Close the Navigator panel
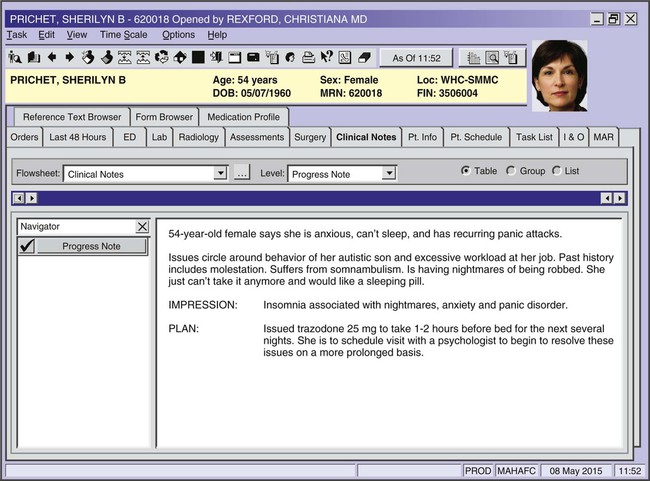Viewport: 650px width, 481px height. [x=142, y=227]
